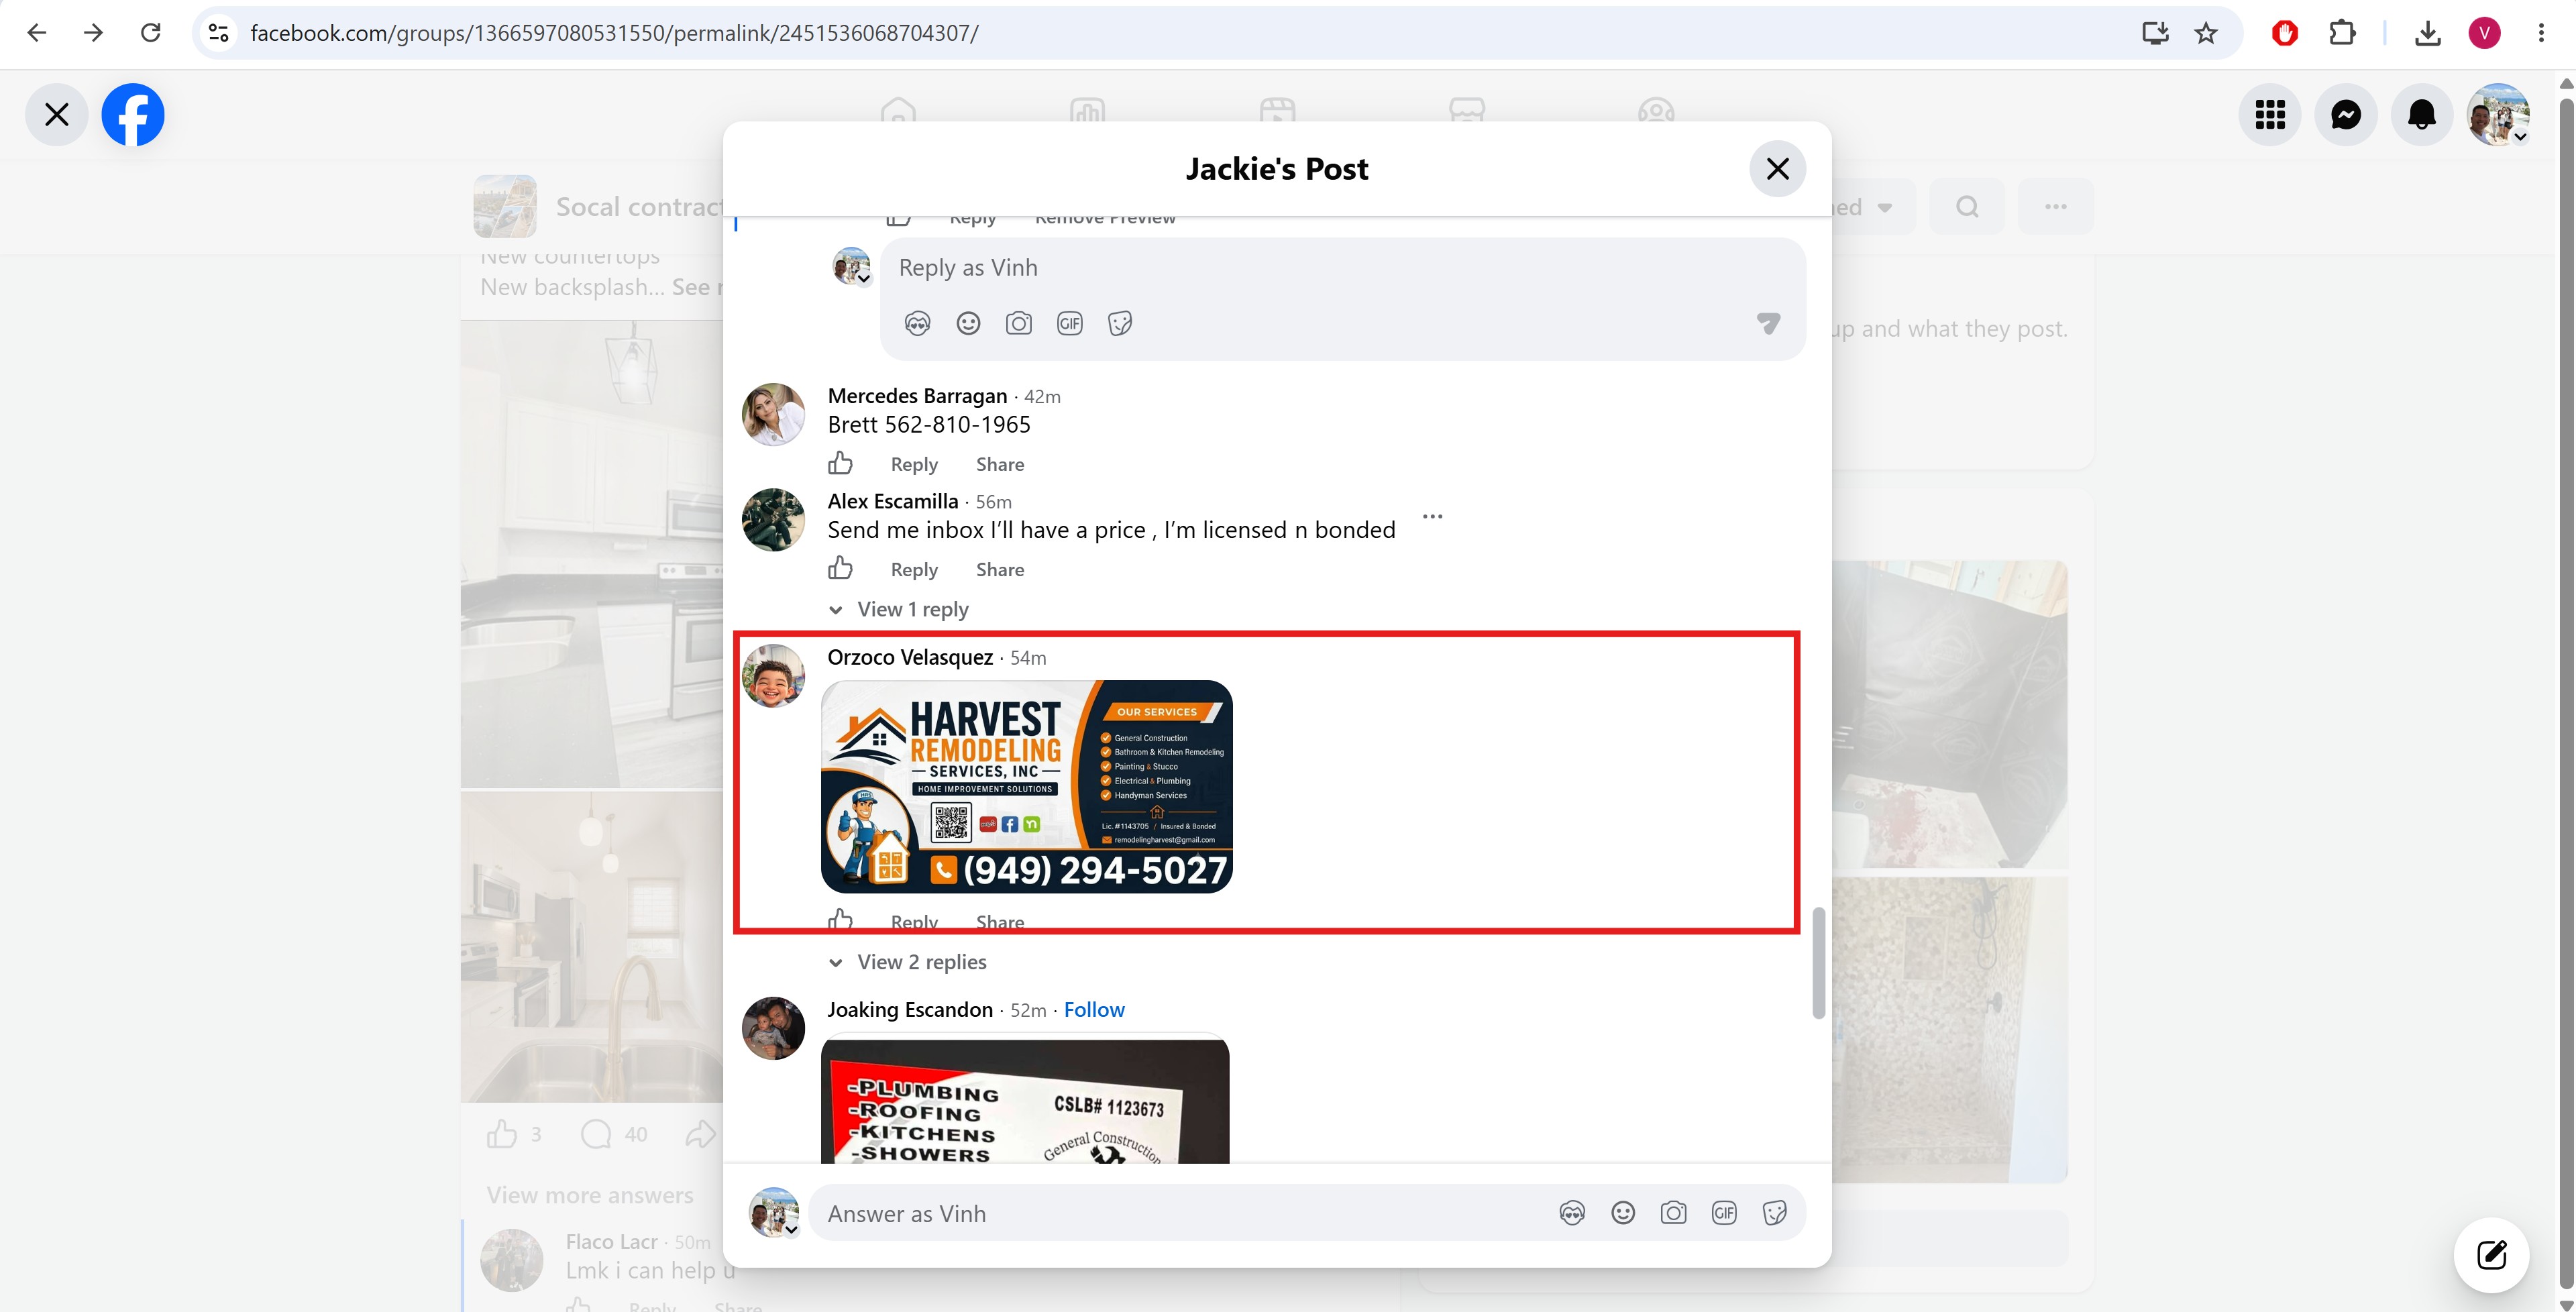Like Alex Escamilla's comment
Screen dimensions: 2576x1312
[x=840, y=568]
